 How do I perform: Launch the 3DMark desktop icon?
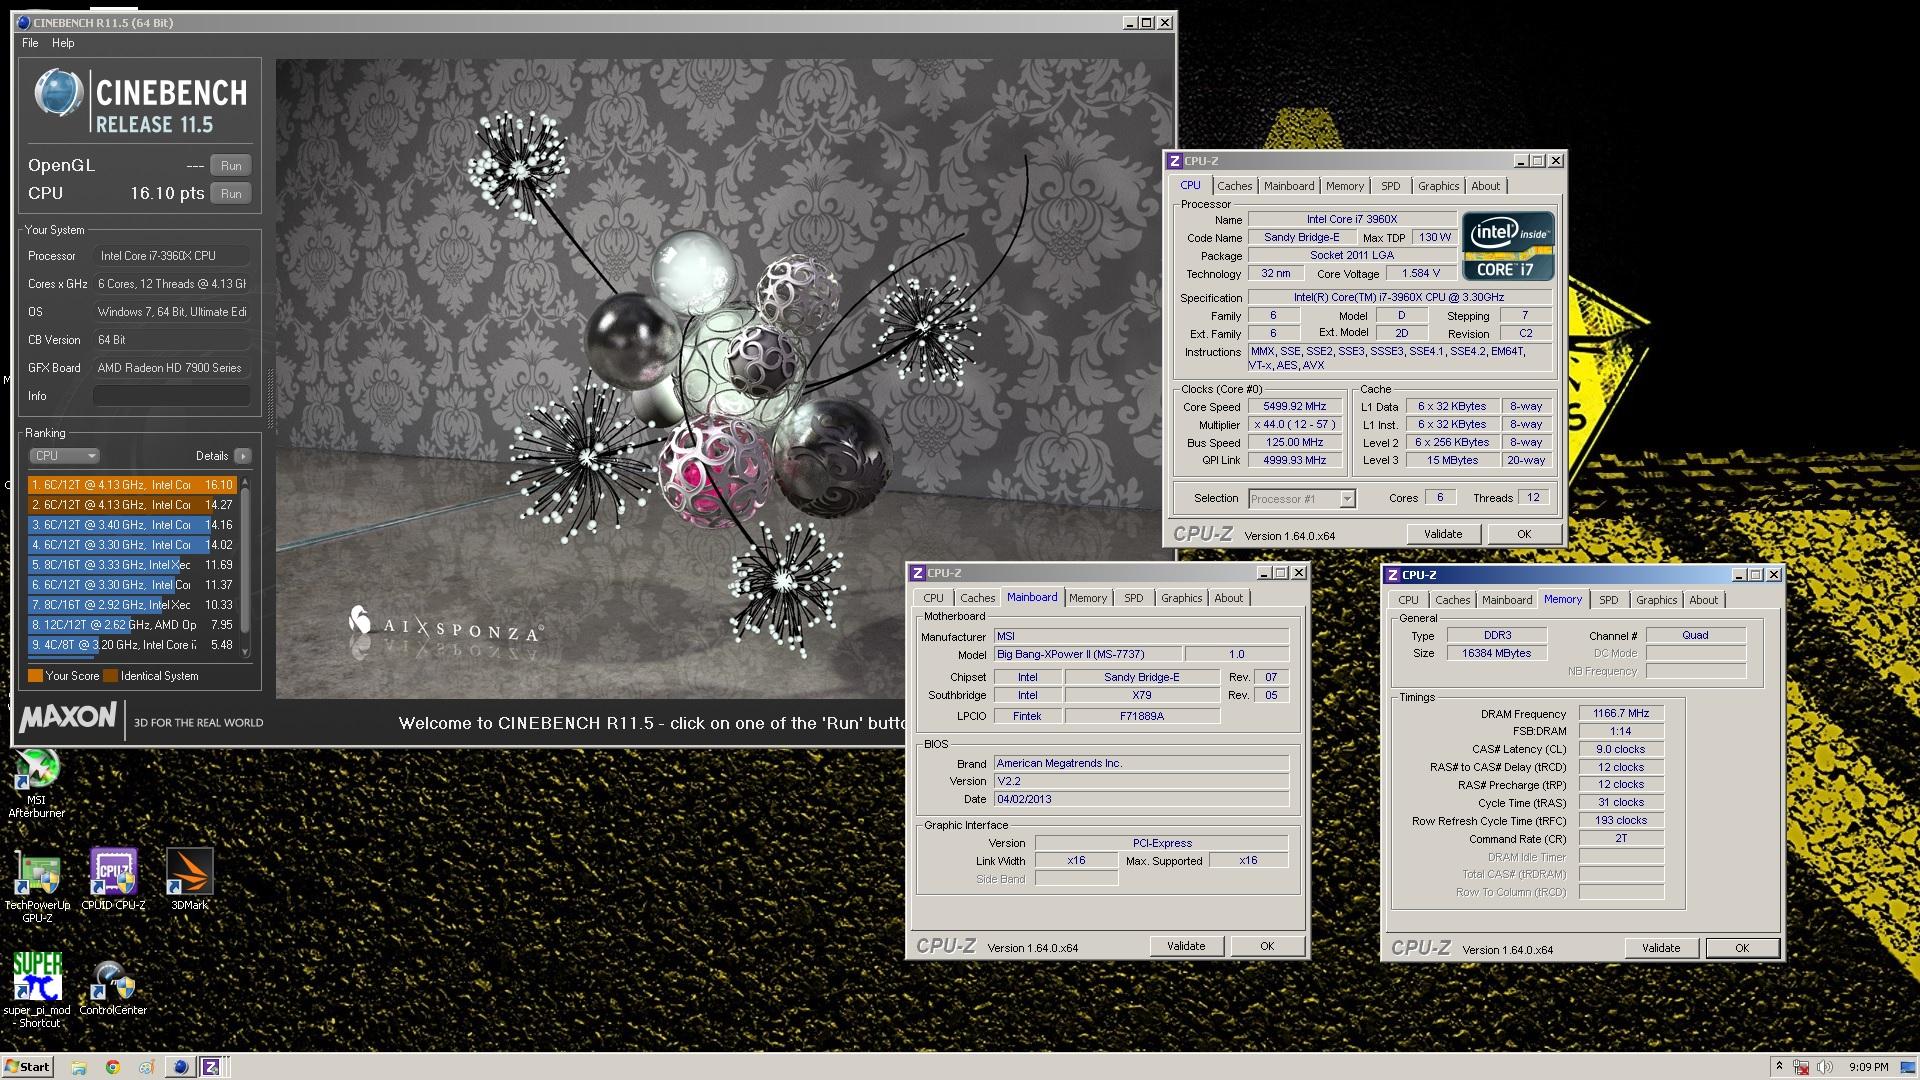pos(189,879)
